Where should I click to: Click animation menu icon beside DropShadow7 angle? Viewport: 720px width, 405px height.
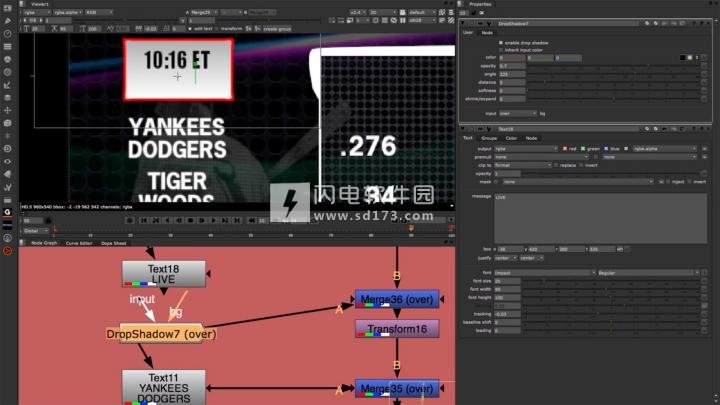tap(704, 74)
